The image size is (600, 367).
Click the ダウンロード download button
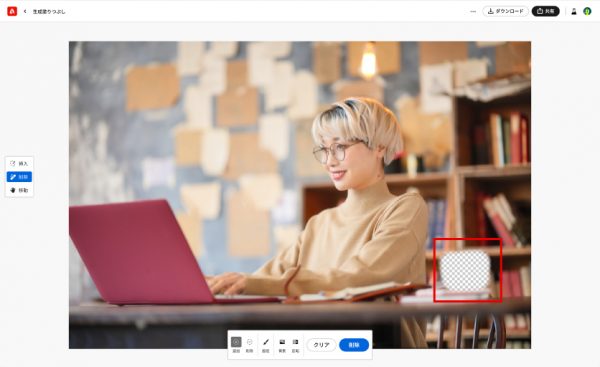(x=505, y=11)
